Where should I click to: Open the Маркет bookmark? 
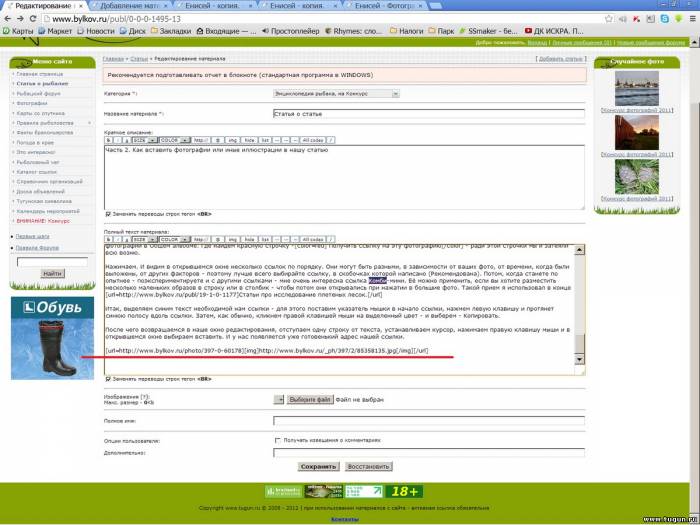point(55,31)
